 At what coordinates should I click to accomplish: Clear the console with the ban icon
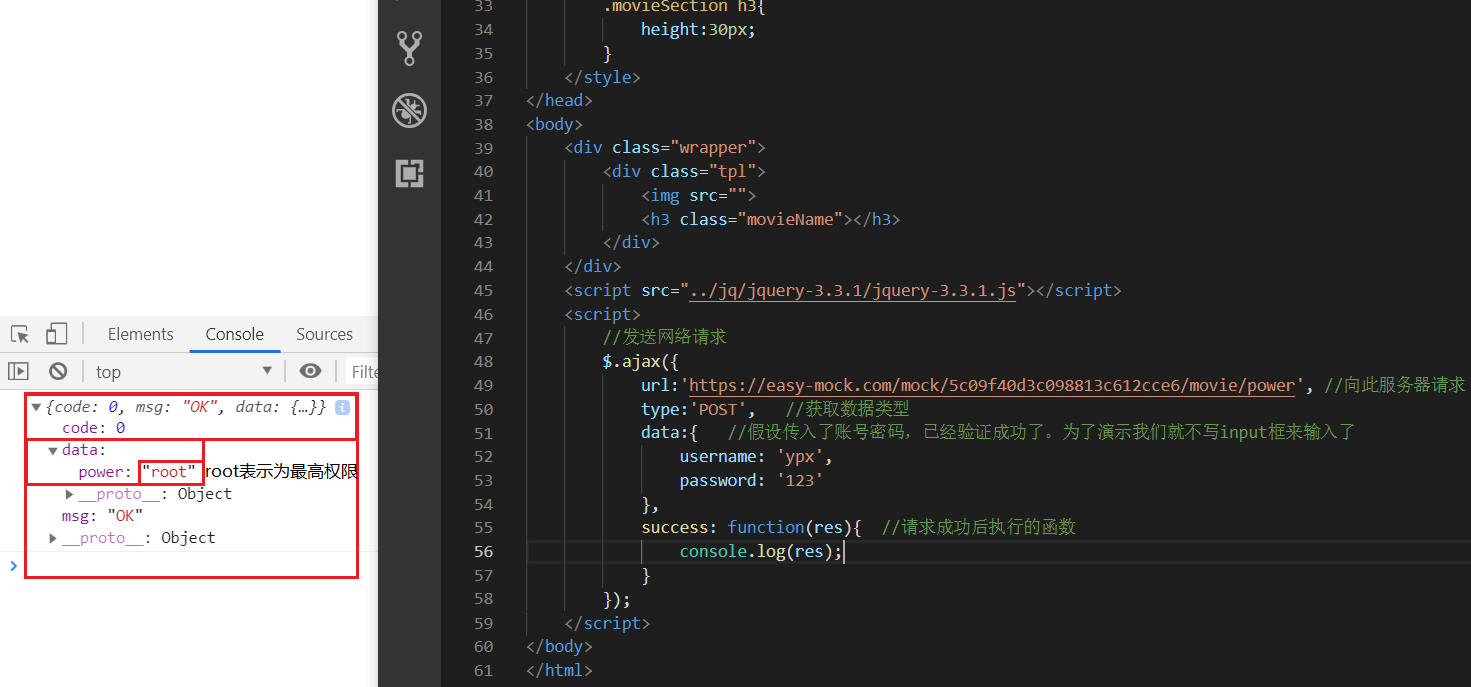coord(58,371)
